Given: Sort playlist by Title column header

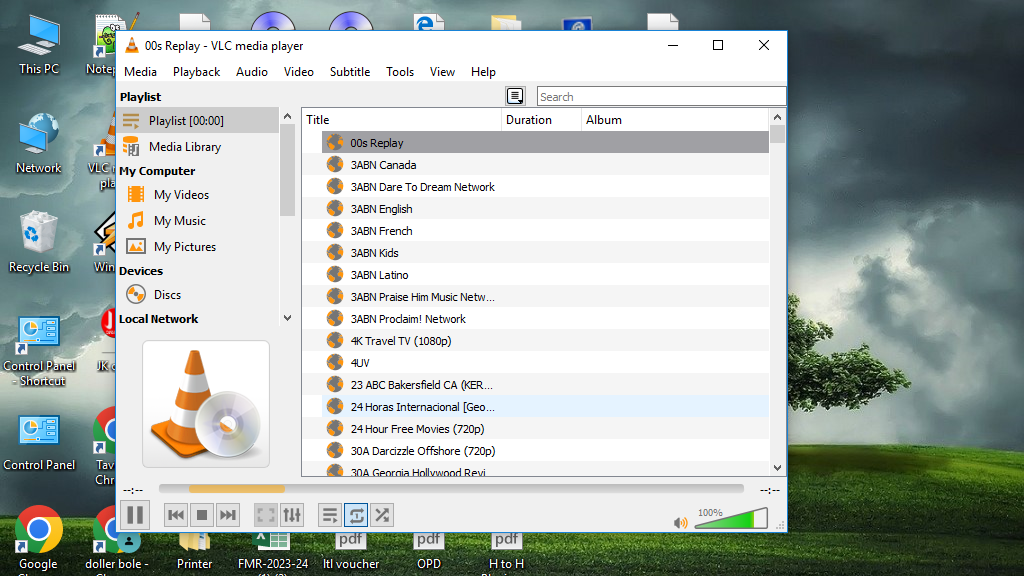Looking at the screenshot, I should (x=402, y=120).
